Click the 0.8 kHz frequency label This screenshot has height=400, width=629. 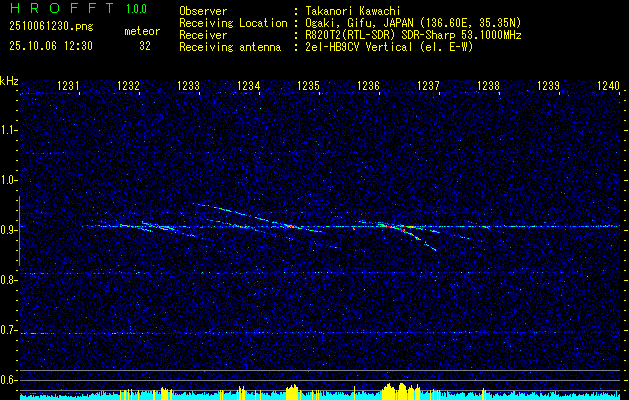(x=8, y=280)
